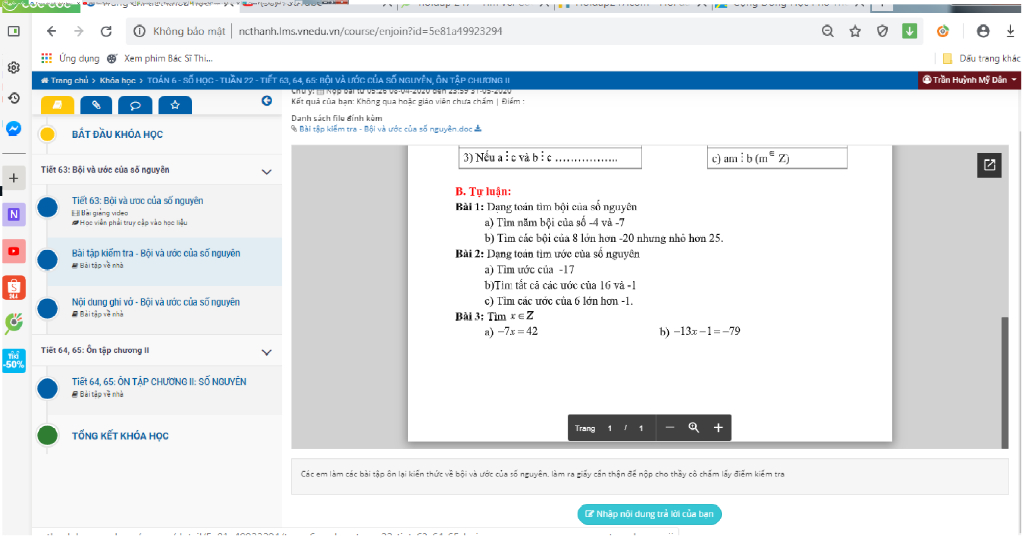Open sidebar settings gear icon

click(14, 67)
